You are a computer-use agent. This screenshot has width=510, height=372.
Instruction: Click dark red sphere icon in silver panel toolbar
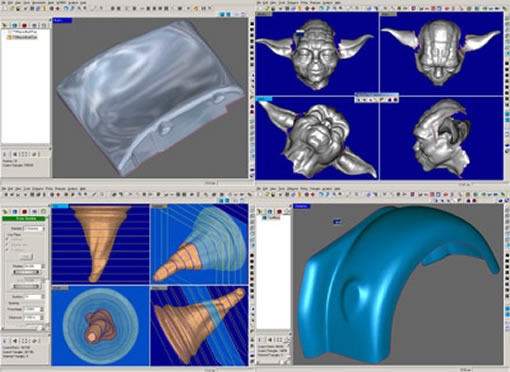pyautogui.click(x=52, y=8)
